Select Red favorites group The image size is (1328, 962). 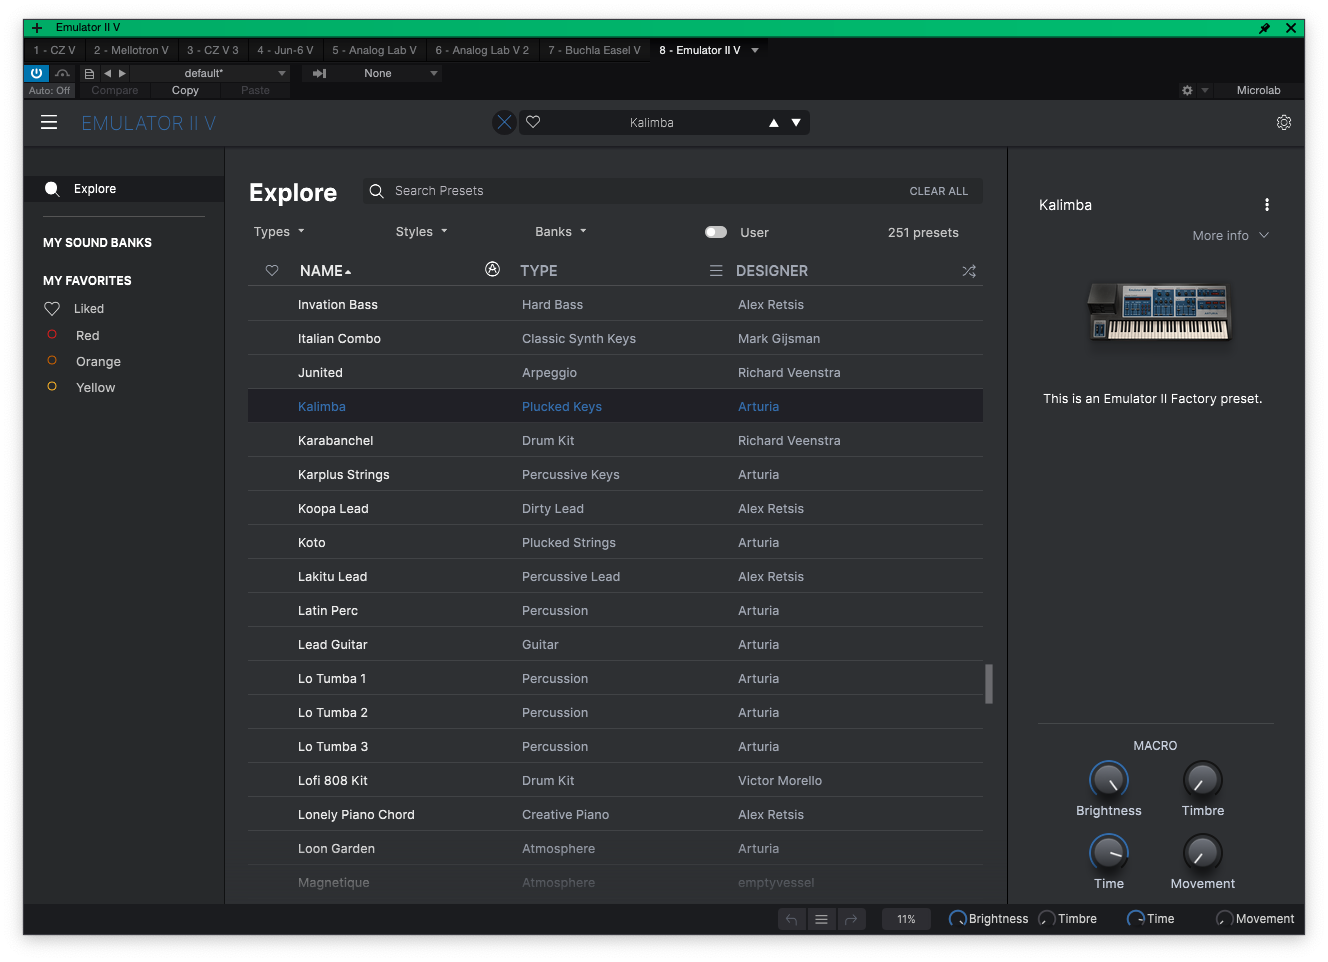87,336
